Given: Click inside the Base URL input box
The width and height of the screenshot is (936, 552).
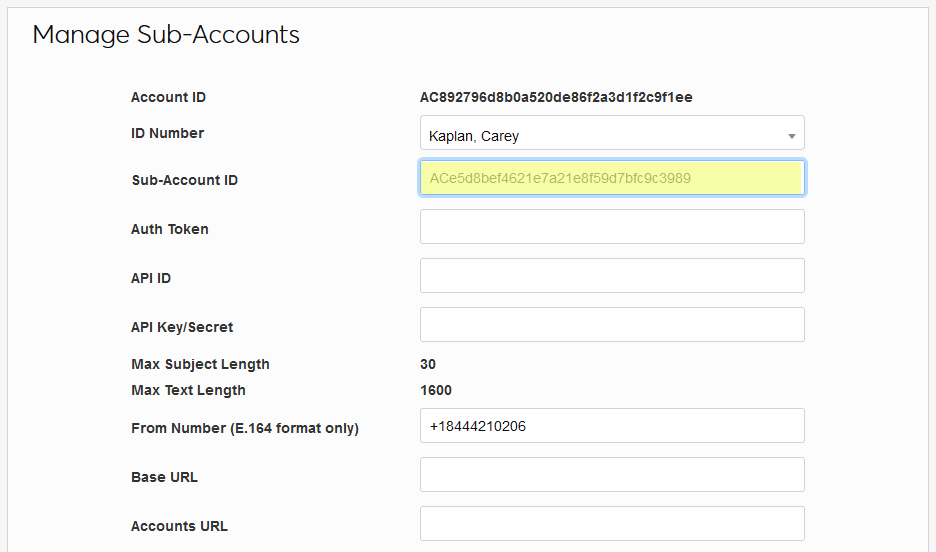Looking at the screenshot, I should coord(611,475).
